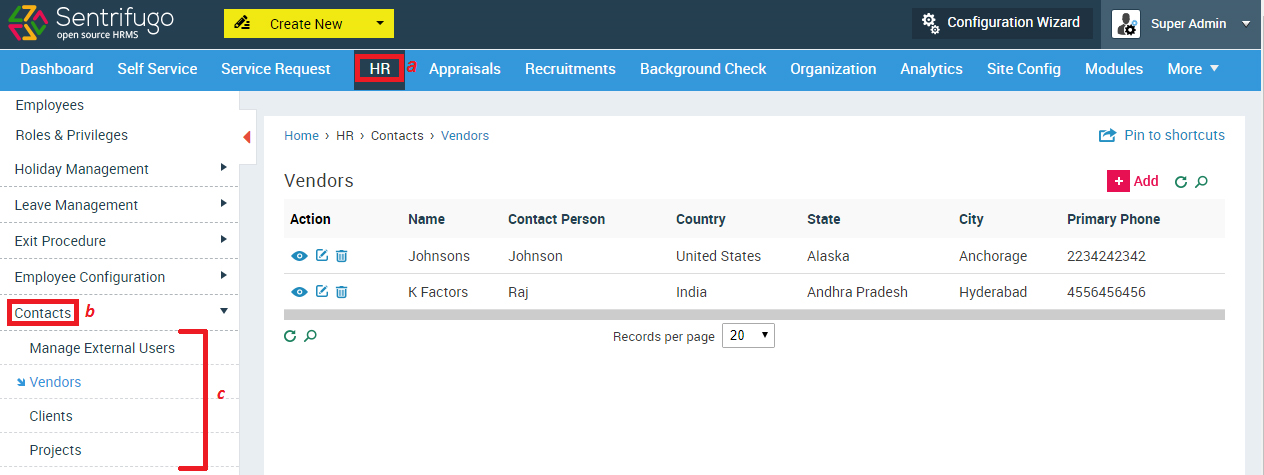Click the gray horizontal table scrollbar

[755, 315]
